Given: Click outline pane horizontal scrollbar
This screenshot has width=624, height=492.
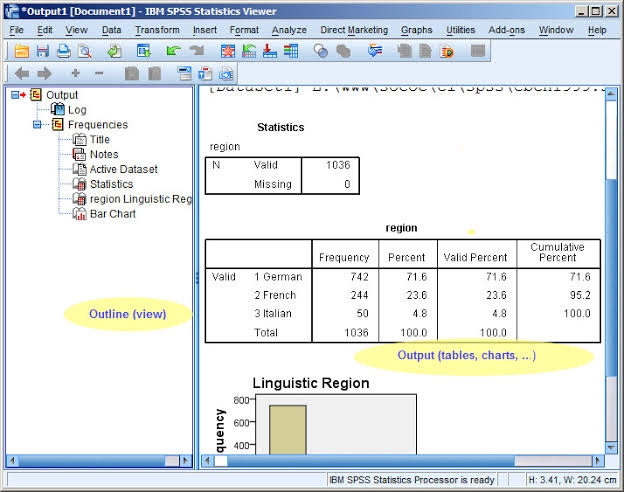Looking at the screenshot, I should [x=99, y=461].
